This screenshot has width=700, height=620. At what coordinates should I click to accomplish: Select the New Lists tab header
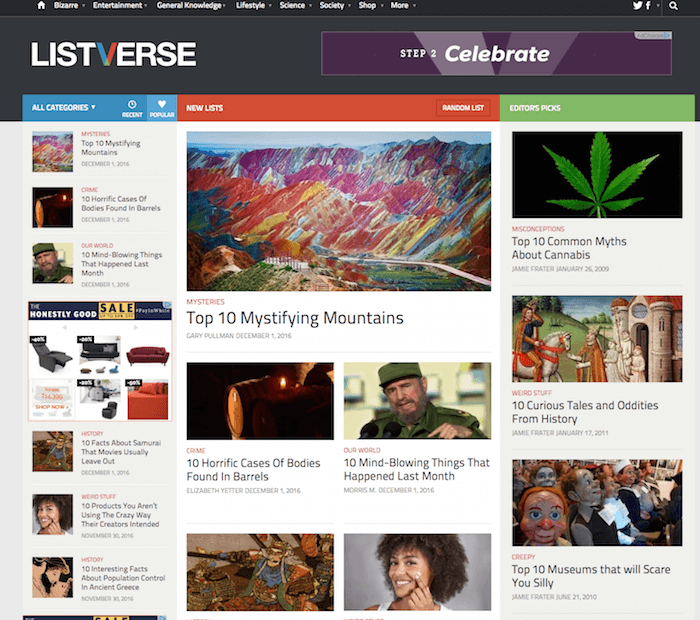tap(204, 108)
